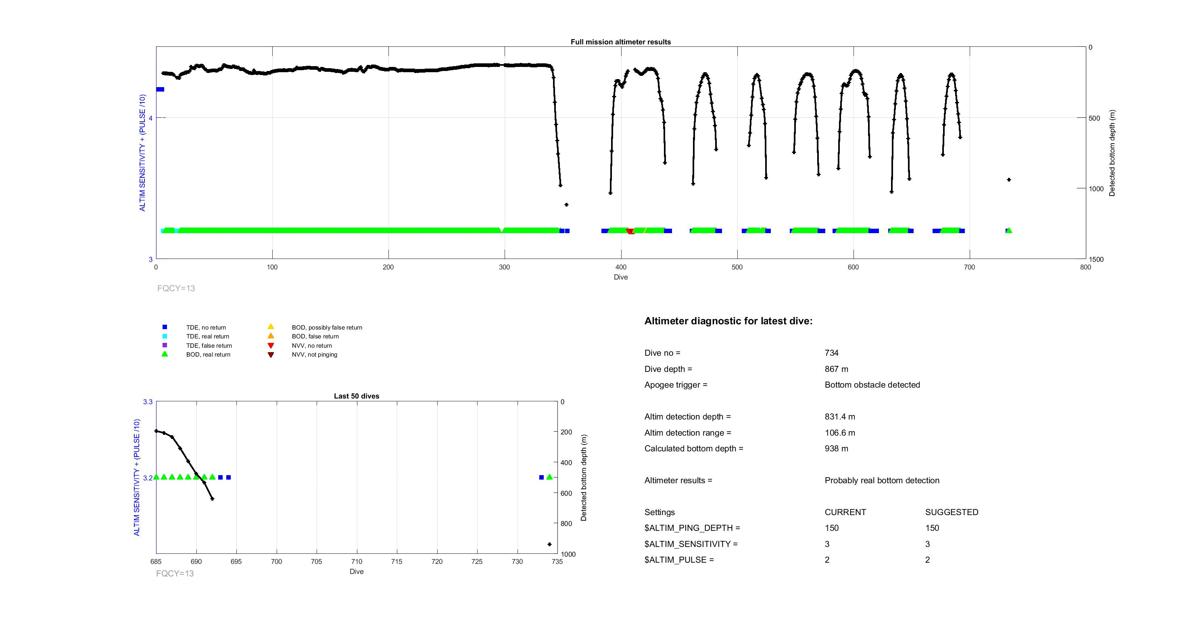Select the '$ALTIM_SENSITIVITY =' setting label
This screenshot has height=622, width=1200.
(691, 544)
